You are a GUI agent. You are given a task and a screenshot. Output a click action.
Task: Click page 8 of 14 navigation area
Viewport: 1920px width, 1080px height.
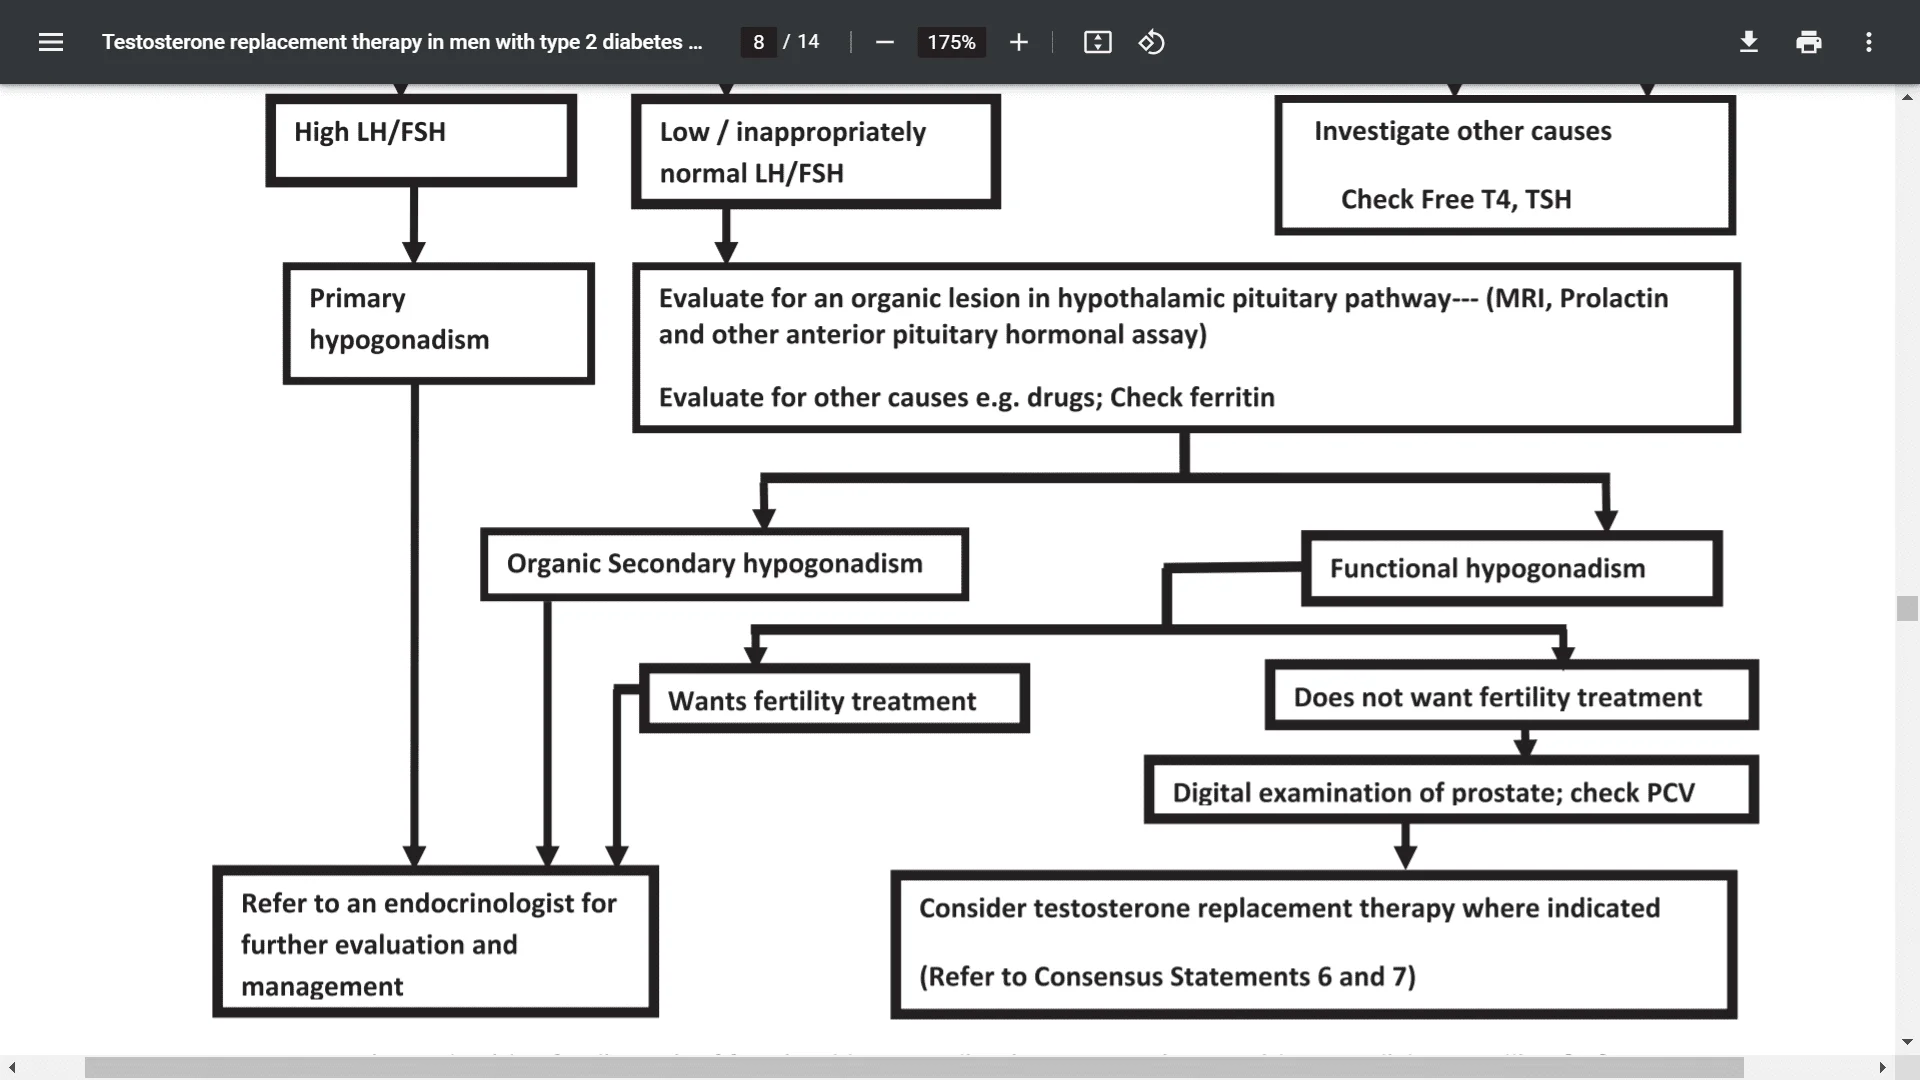pyautogui.click(x=782, y=42)
